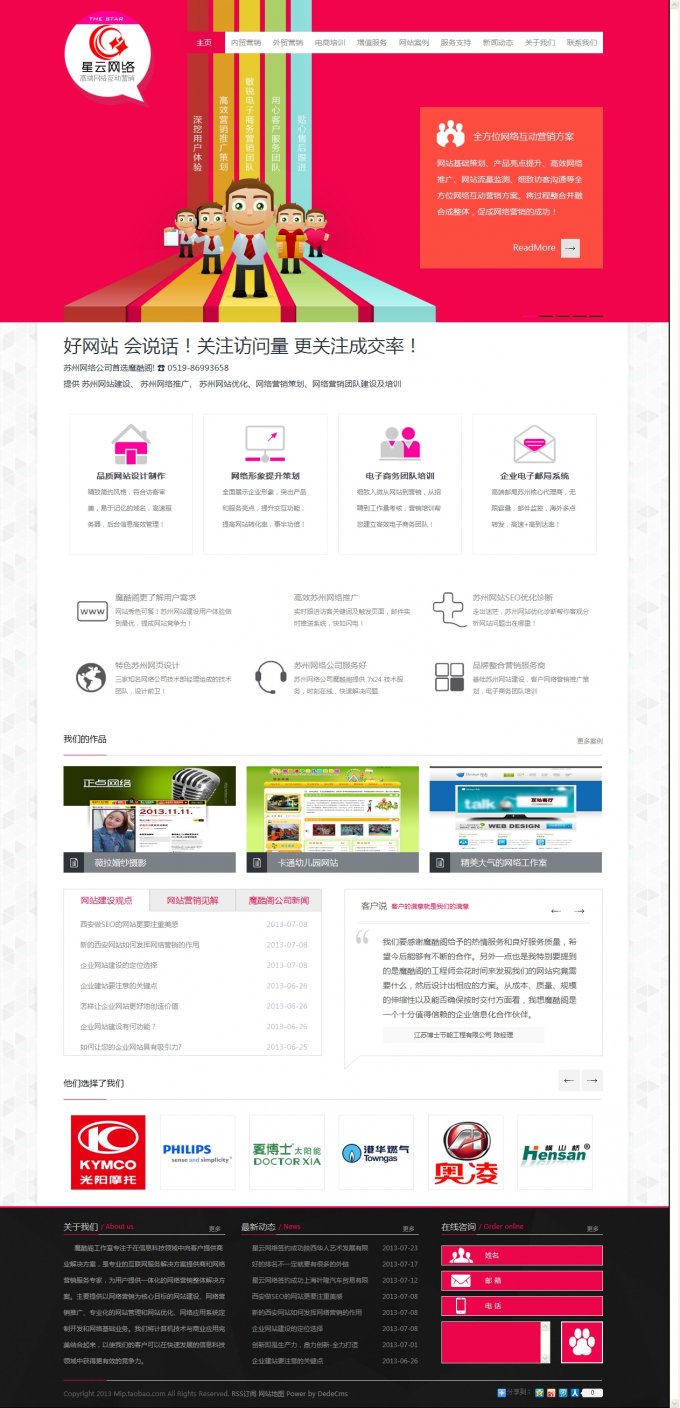Open 更多 link in 在线咨询 footer section
The image size is (680, 1408).
(593, 1228)
